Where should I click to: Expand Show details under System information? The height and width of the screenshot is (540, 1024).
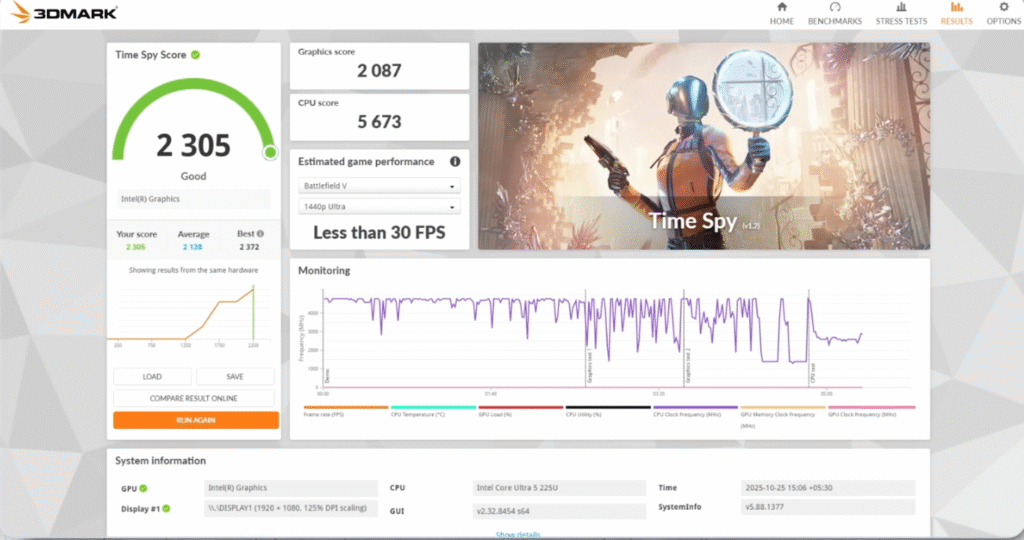518,535
